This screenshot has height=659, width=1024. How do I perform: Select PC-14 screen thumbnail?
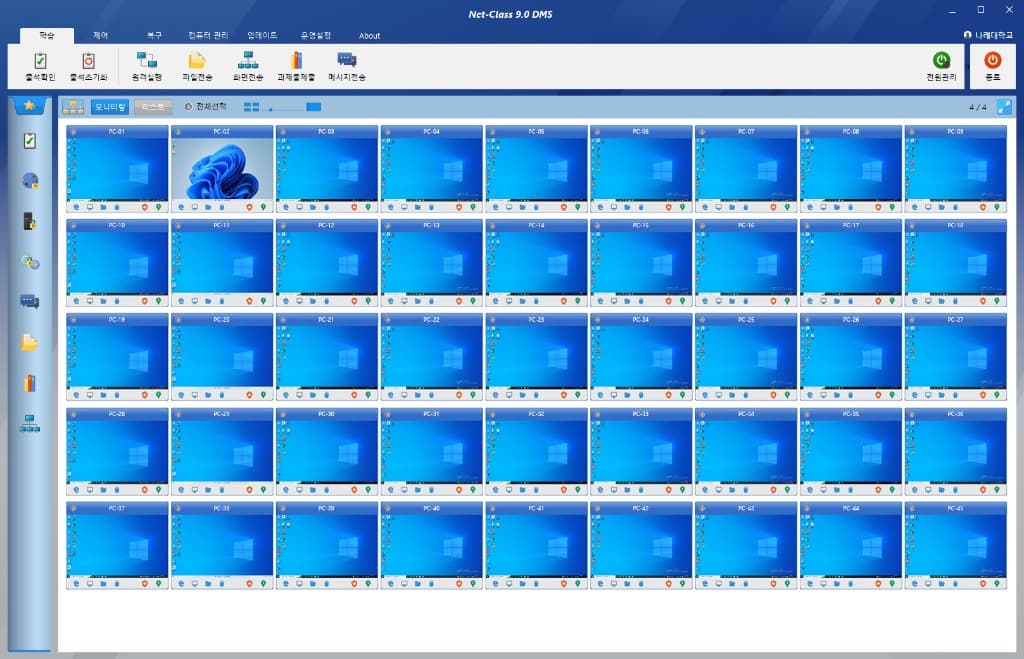pyautogui.click(x=536, y=263)
